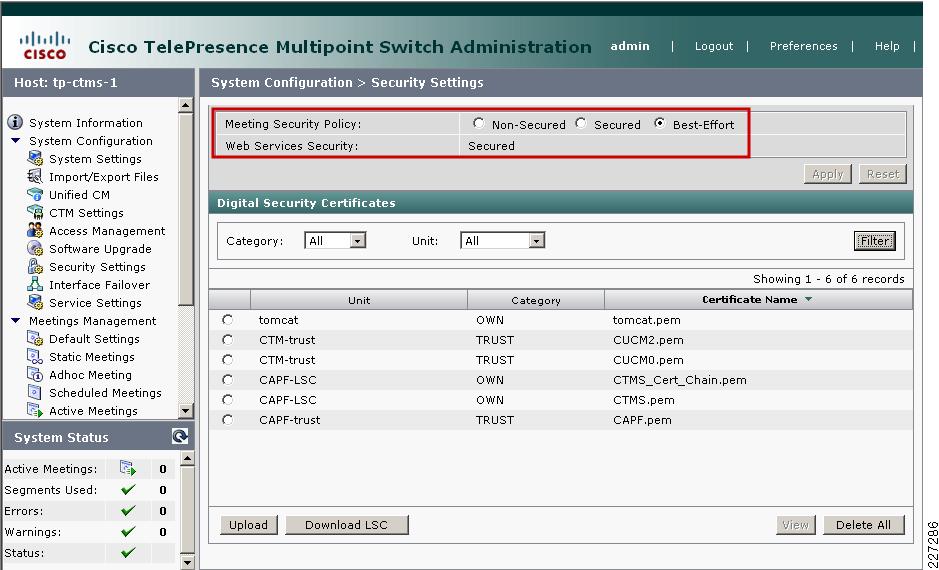Collapse the Meetings Management tree
Viewport: 939px width, 570px height.
coord(16,321)
